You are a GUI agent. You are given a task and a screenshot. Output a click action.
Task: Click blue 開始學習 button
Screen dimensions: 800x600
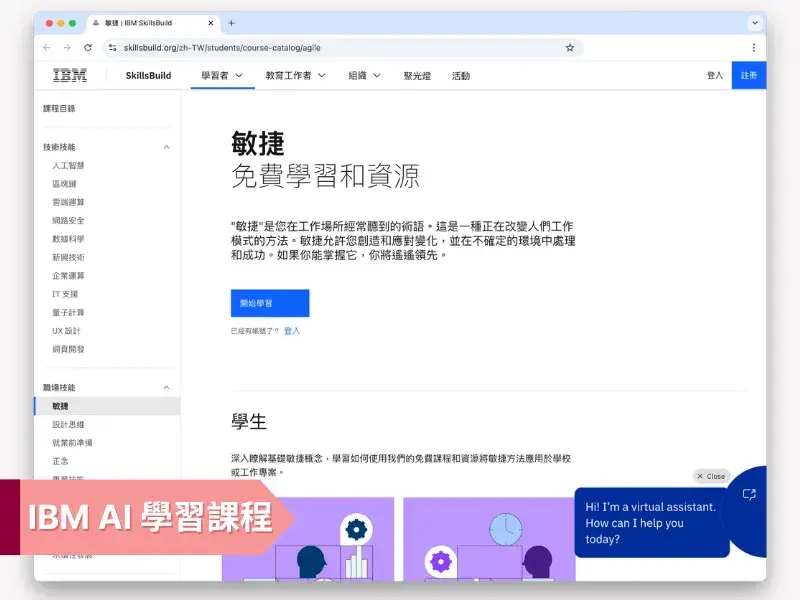(270, 303)
